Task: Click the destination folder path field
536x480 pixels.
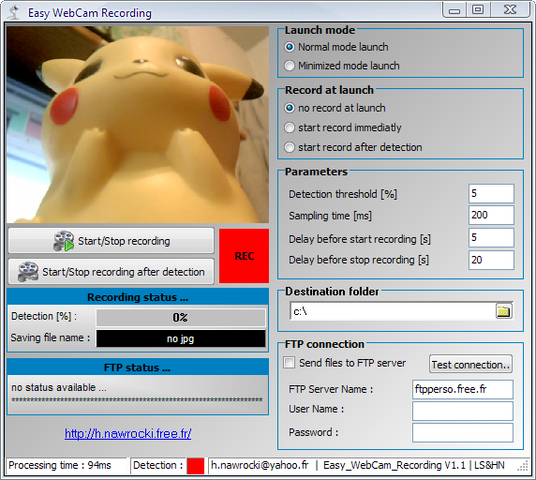Action: [x=392, y=311]
